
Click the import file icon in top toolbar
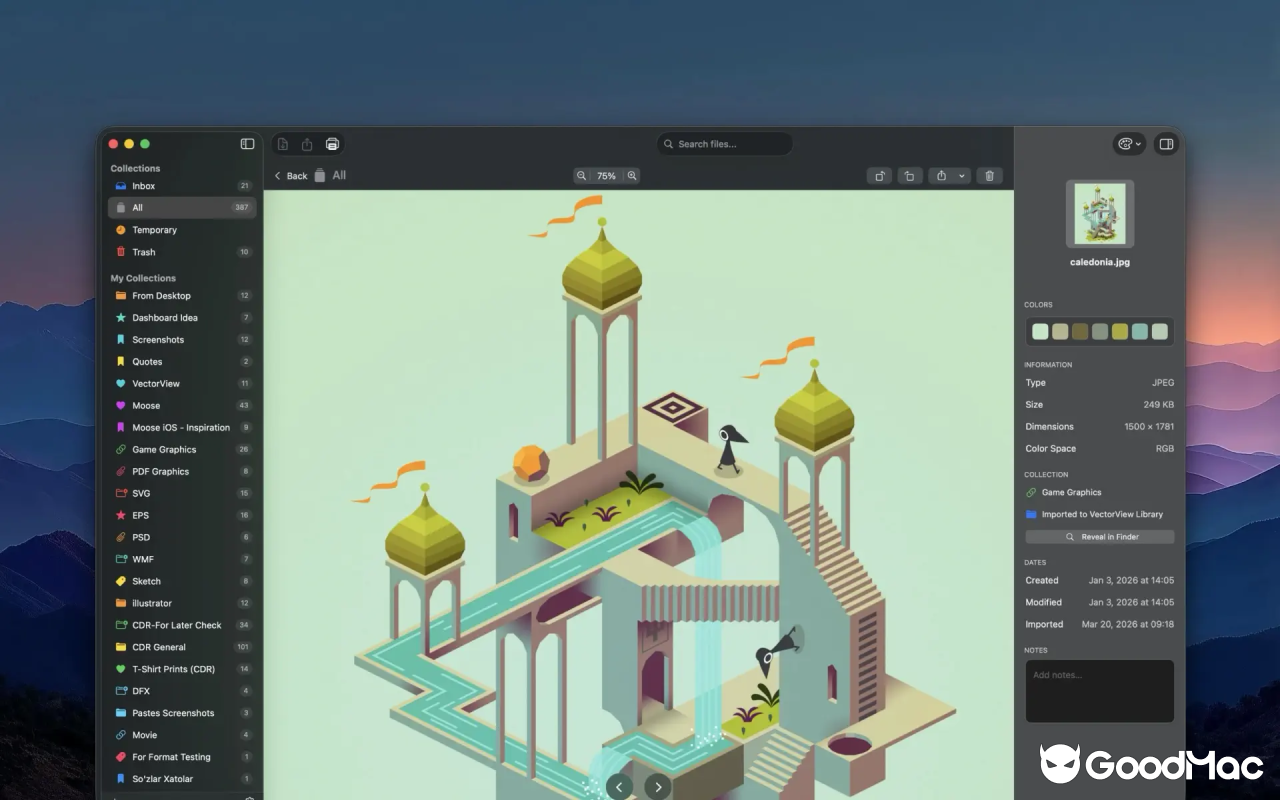[283, 144]
